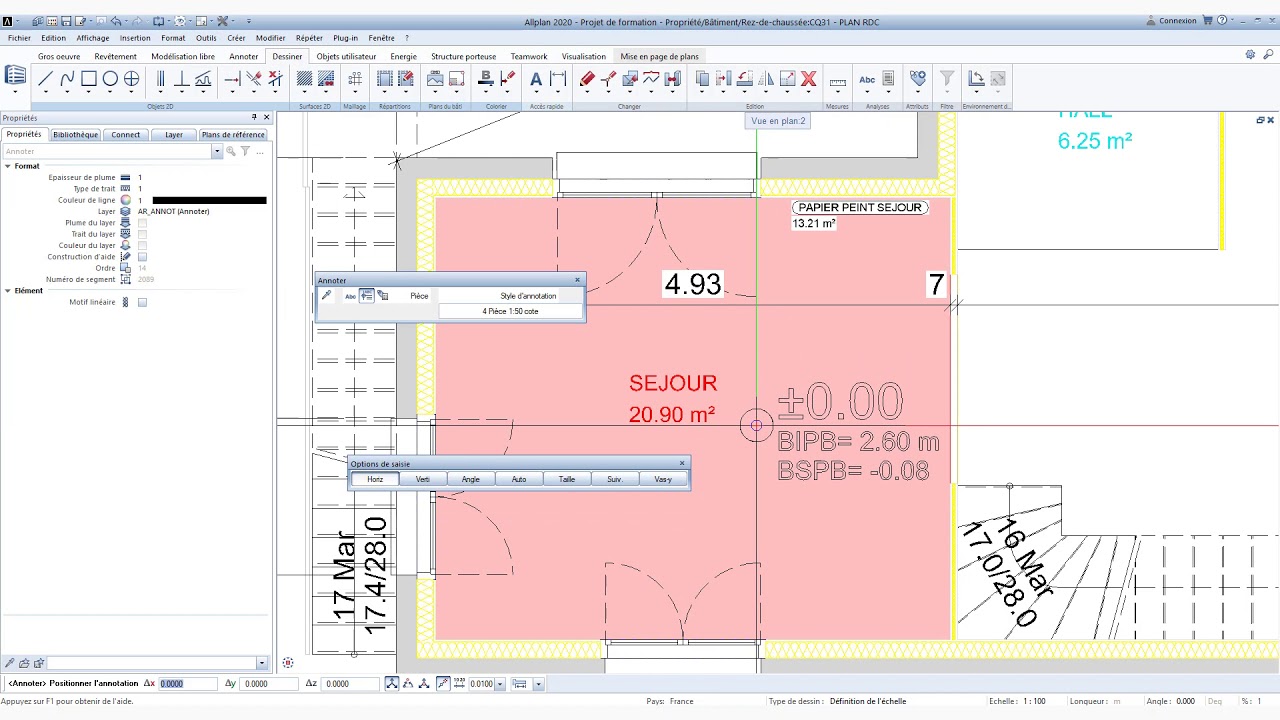The height and width of the screenshot is (720, 1280).
Task: Open dropdown arrow under Line tool
Action: pyautogui.click(x=45, y=93)
